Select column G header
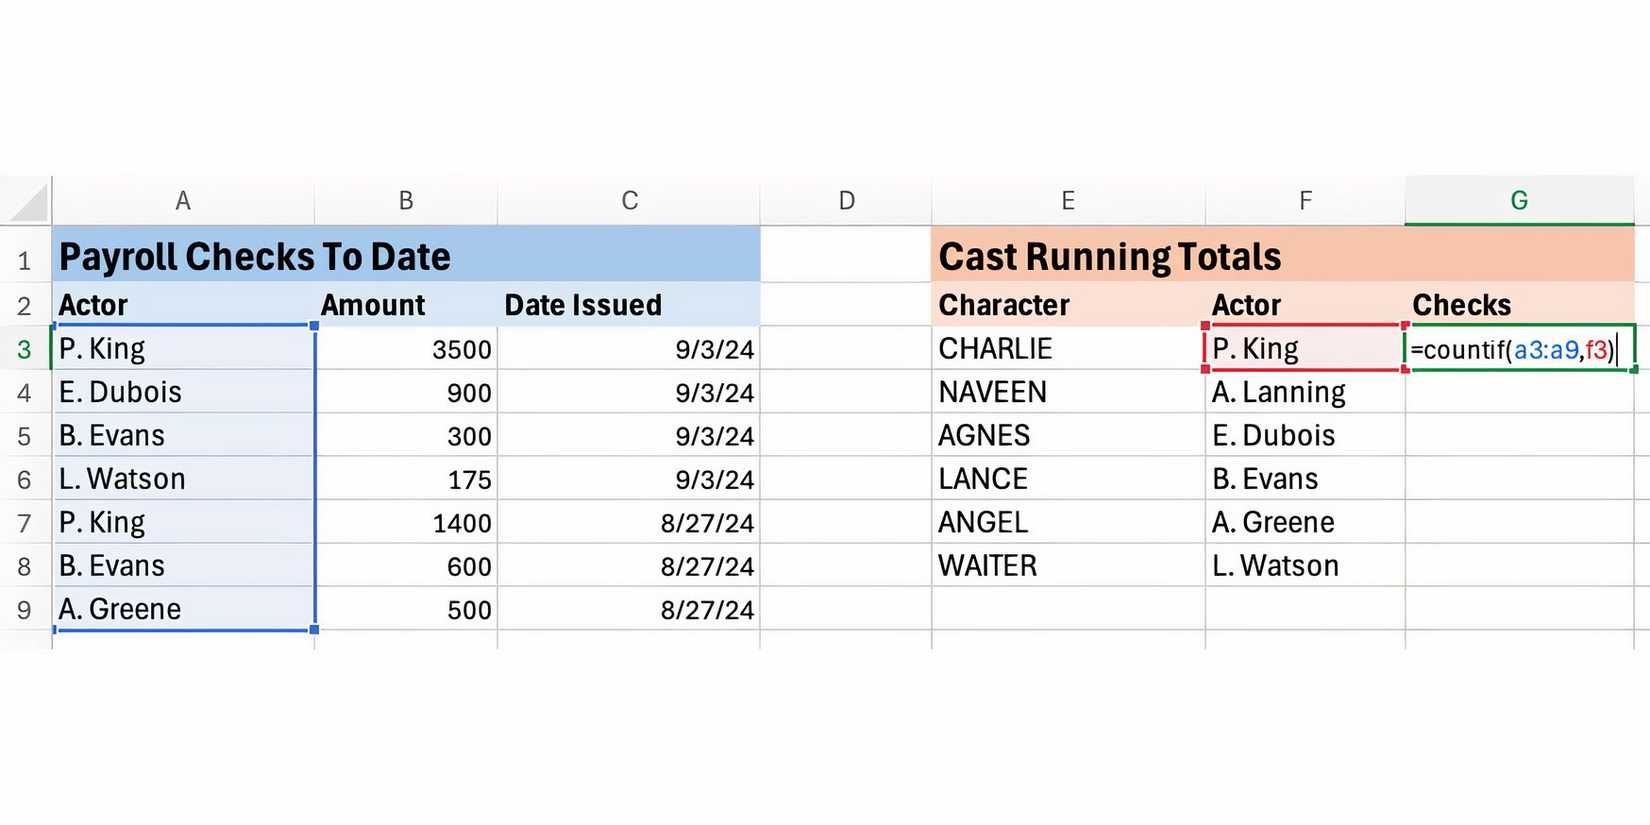Viewport: 1650px width, 825px height. tap(1519, 201)
